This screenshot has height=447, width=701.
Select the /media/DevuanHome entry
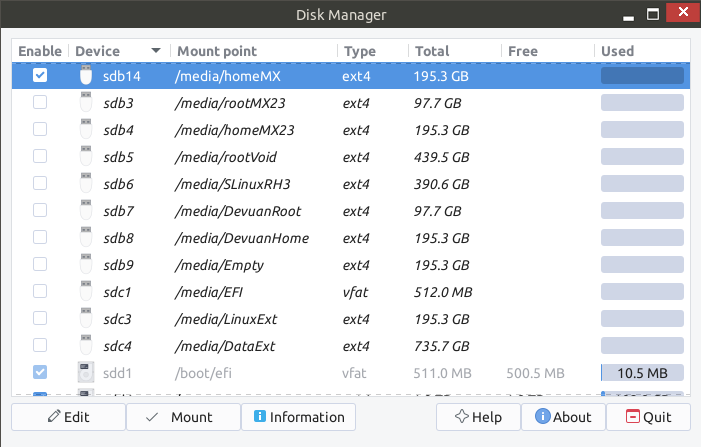[241, 238]
